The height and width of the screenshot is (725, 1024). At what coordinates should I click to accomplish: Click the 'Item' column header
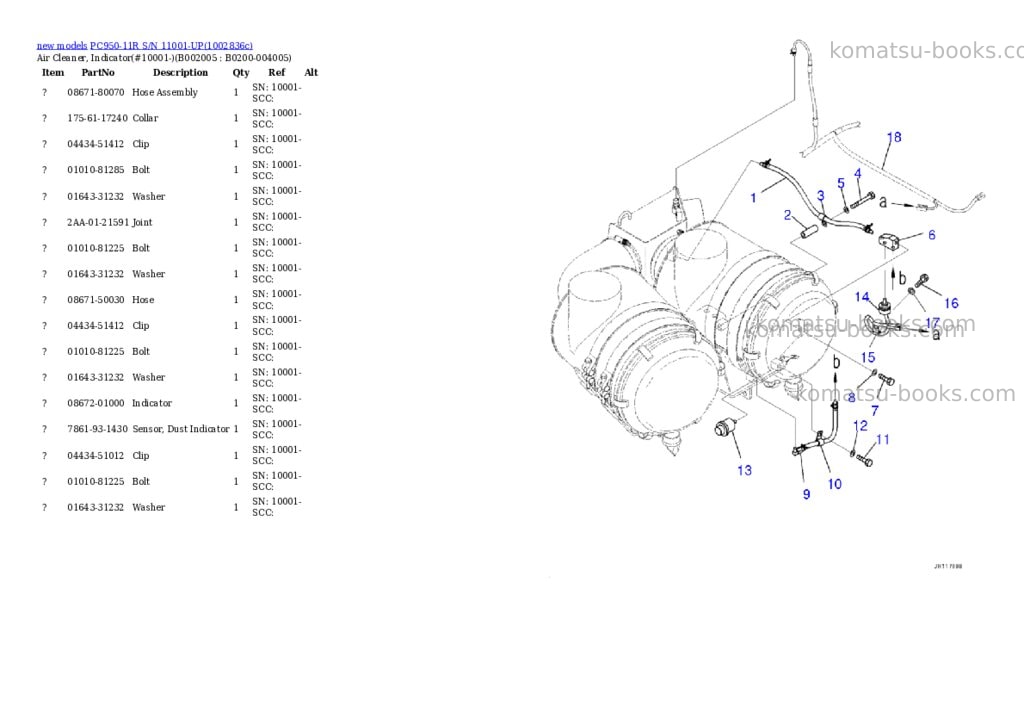coord(53,72)
